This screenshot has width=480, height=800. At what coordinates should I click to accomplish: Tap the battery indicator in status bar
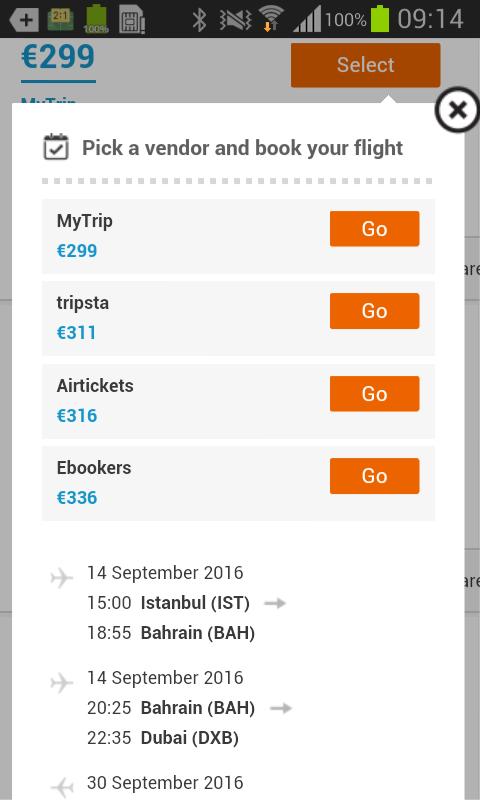[x=380, y=19]
